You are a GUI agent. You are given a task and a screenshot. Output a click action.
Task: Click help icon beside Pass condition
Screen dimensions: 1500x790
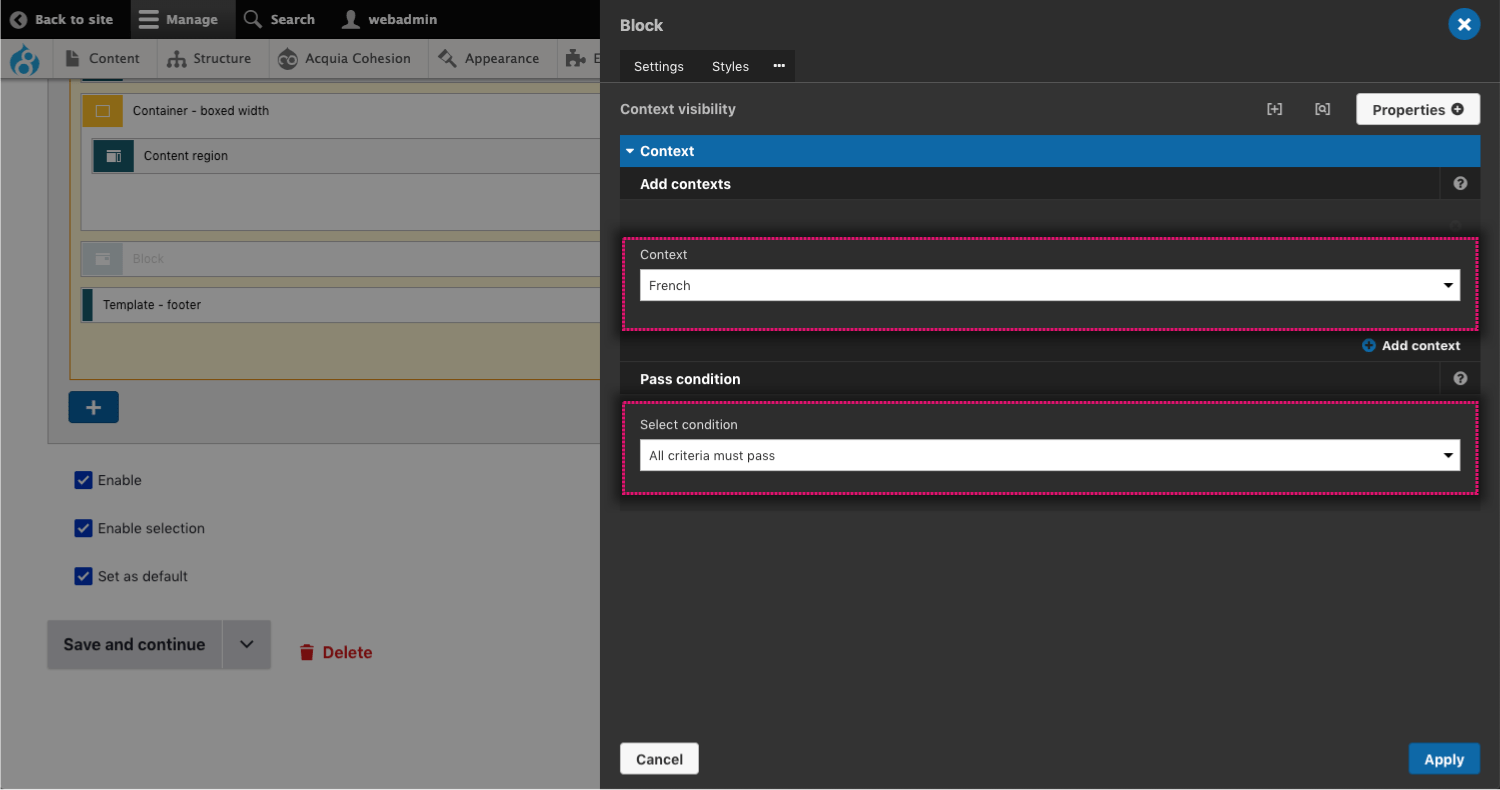(x=1460, y=379)
